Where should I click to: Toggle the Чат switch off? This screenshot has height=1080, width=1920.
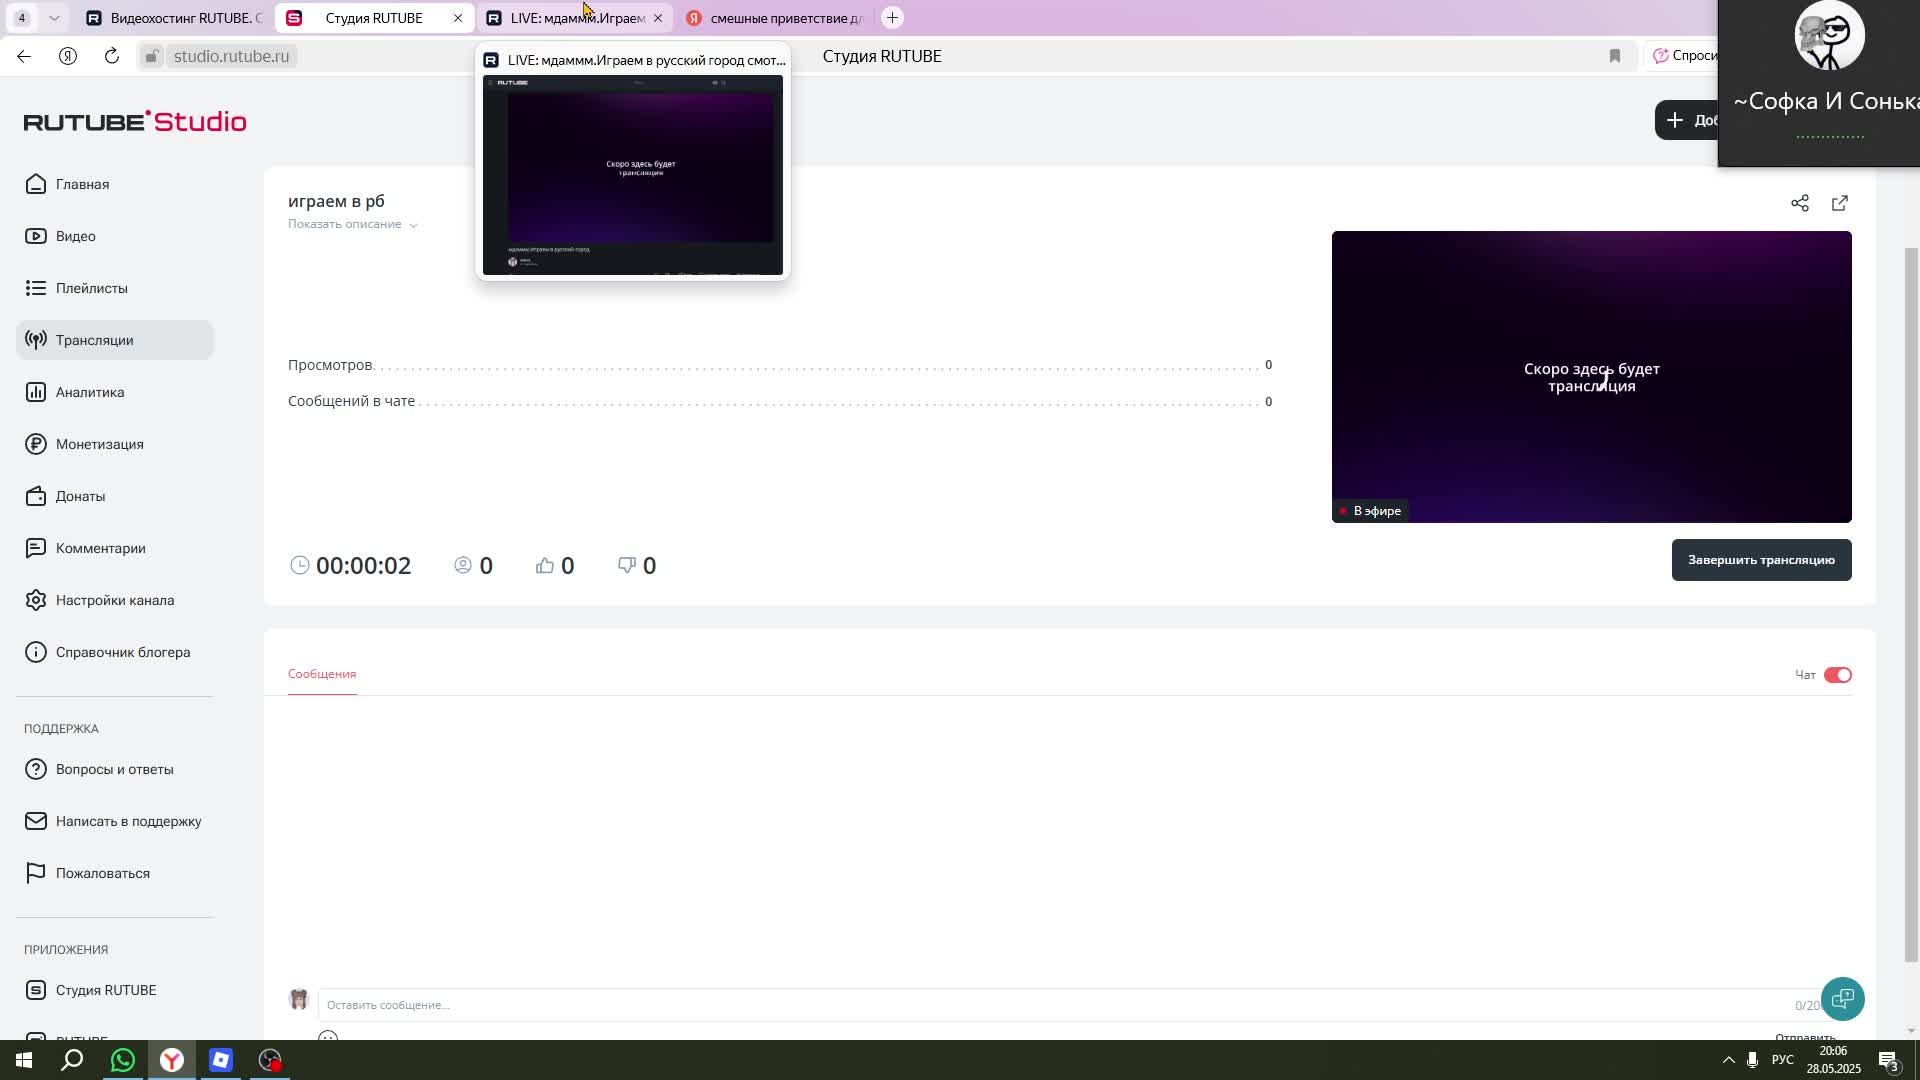[x=1838, y=675]
